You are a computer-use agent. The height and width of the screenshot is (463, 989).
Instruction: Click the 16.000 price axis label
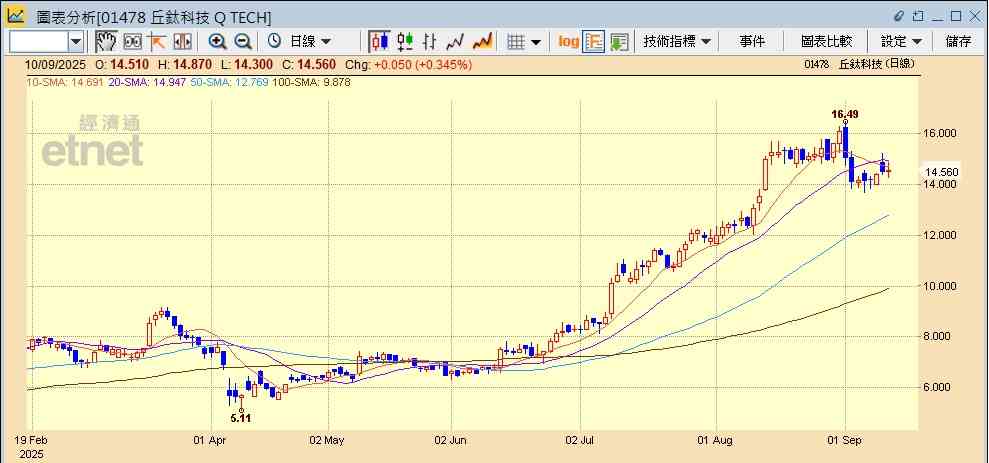point(942,133)
